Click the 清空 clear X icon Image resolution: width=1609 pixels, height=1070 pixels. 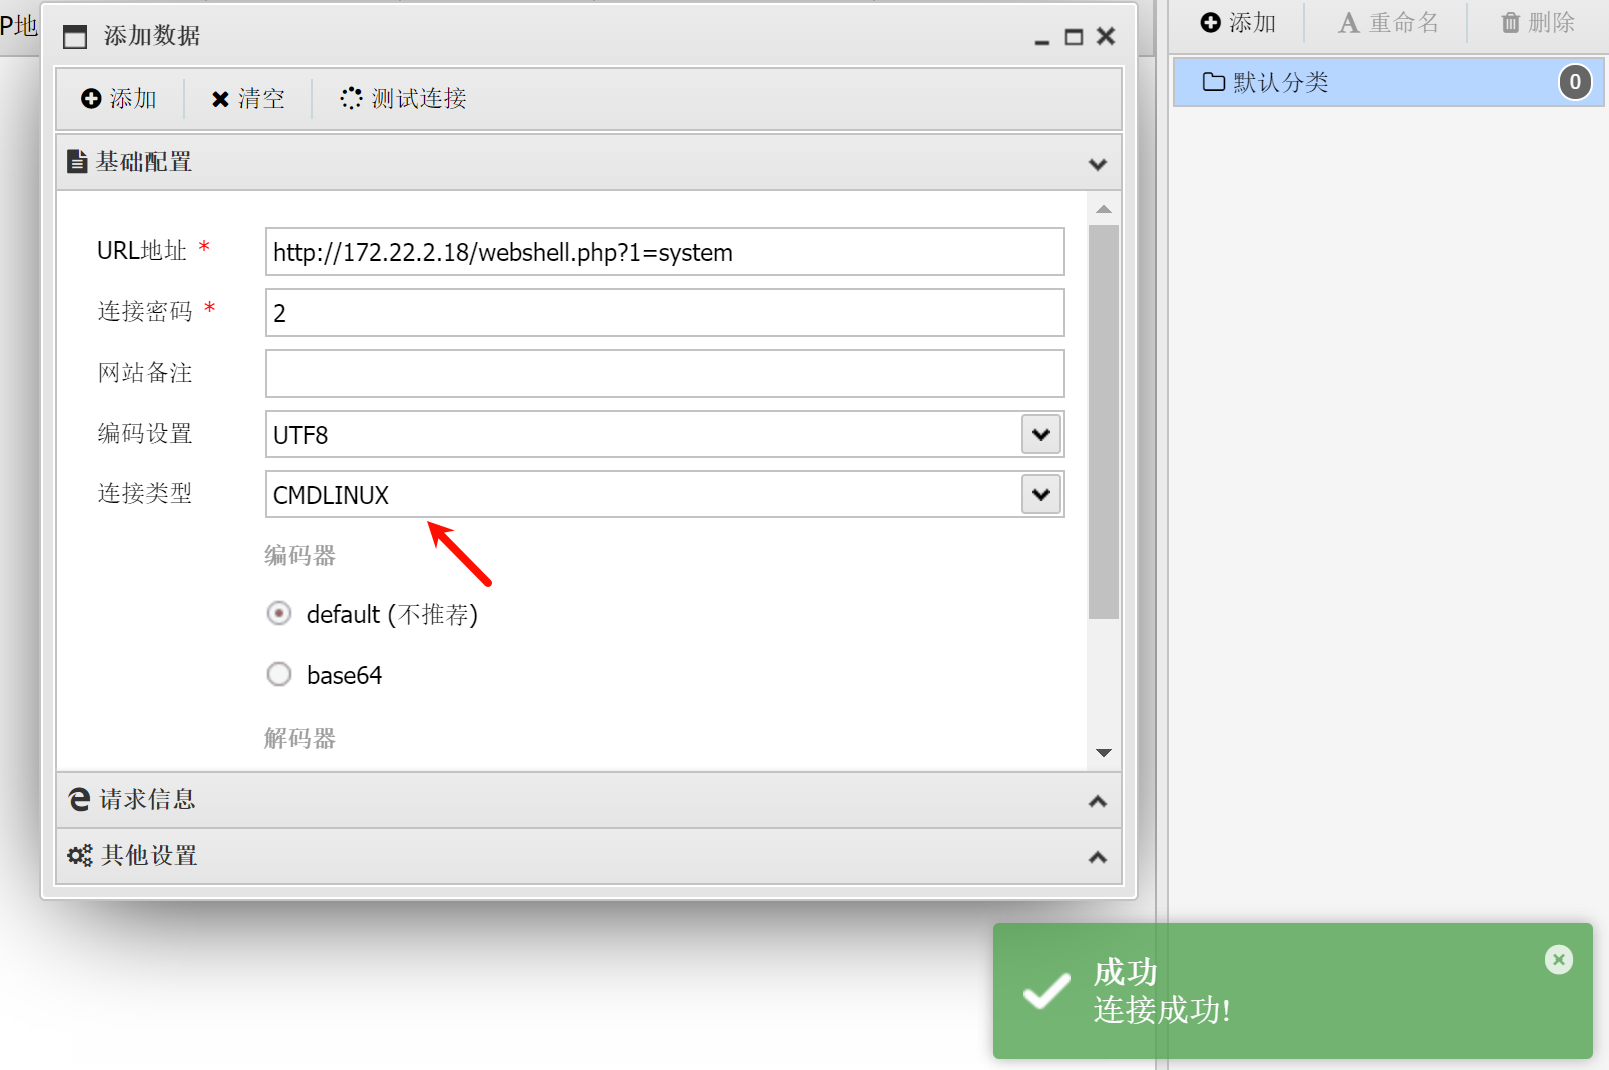[x=220, y=99]
